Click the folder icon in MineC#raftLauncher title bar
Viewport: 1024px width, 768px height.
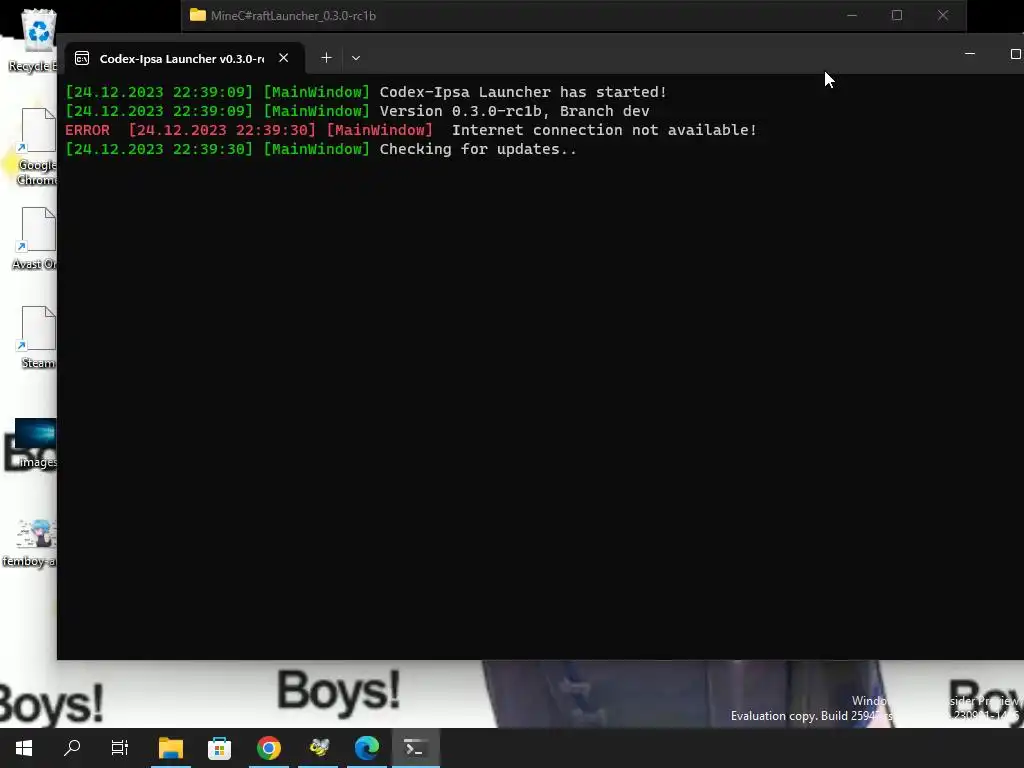tap(198, 15)
